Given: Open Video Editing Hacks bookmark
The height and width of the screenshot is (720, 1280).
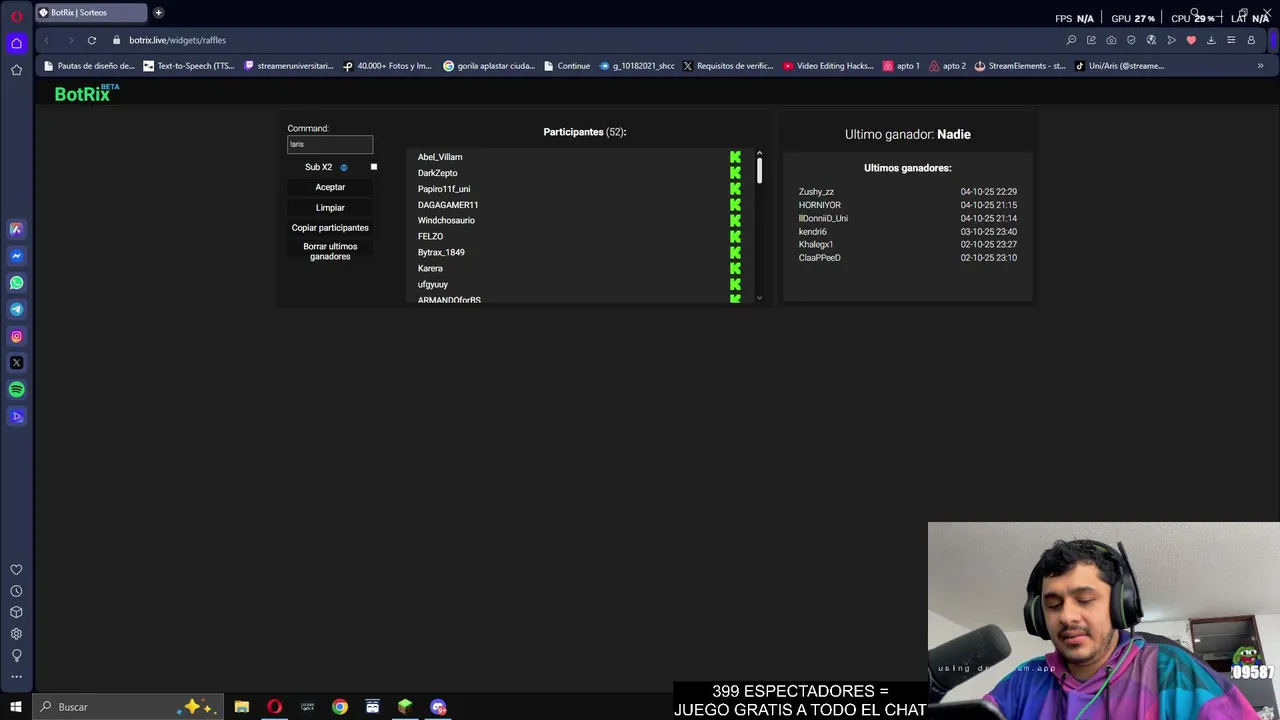Looking at the screenshot, I should (828, 66).
